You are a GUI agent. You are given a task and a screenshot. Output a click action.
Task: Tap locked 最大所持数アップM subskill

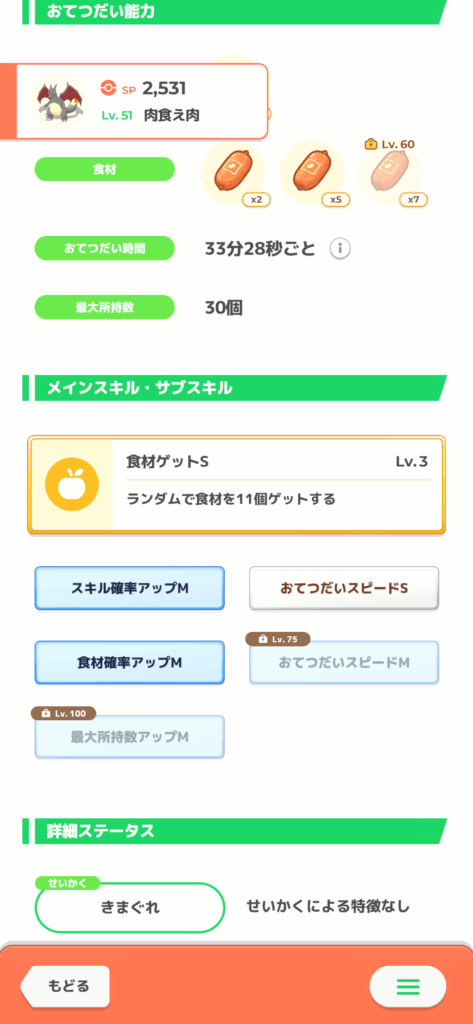129,737
